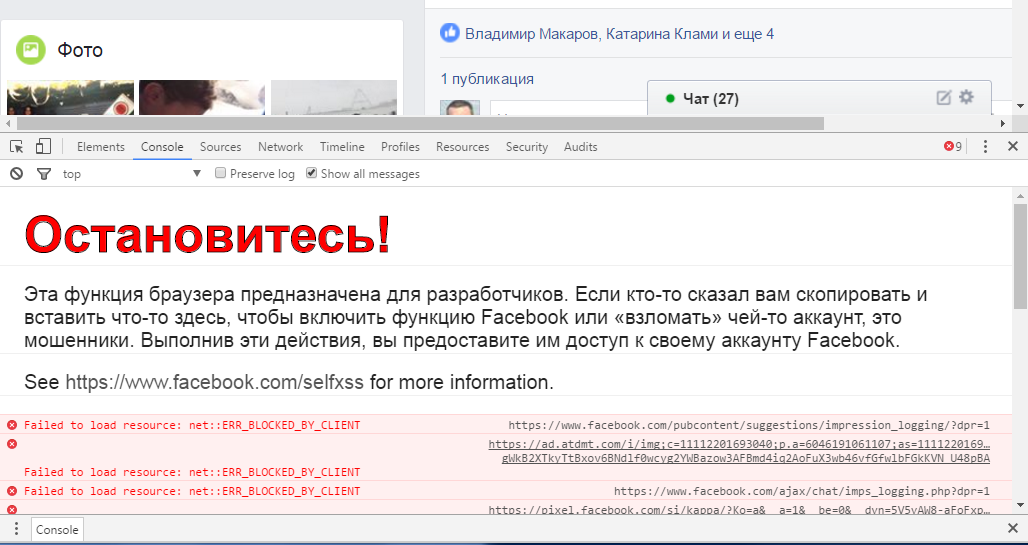Open the top execution context dropdown
1028x545 pixels.
coord(131,174)
